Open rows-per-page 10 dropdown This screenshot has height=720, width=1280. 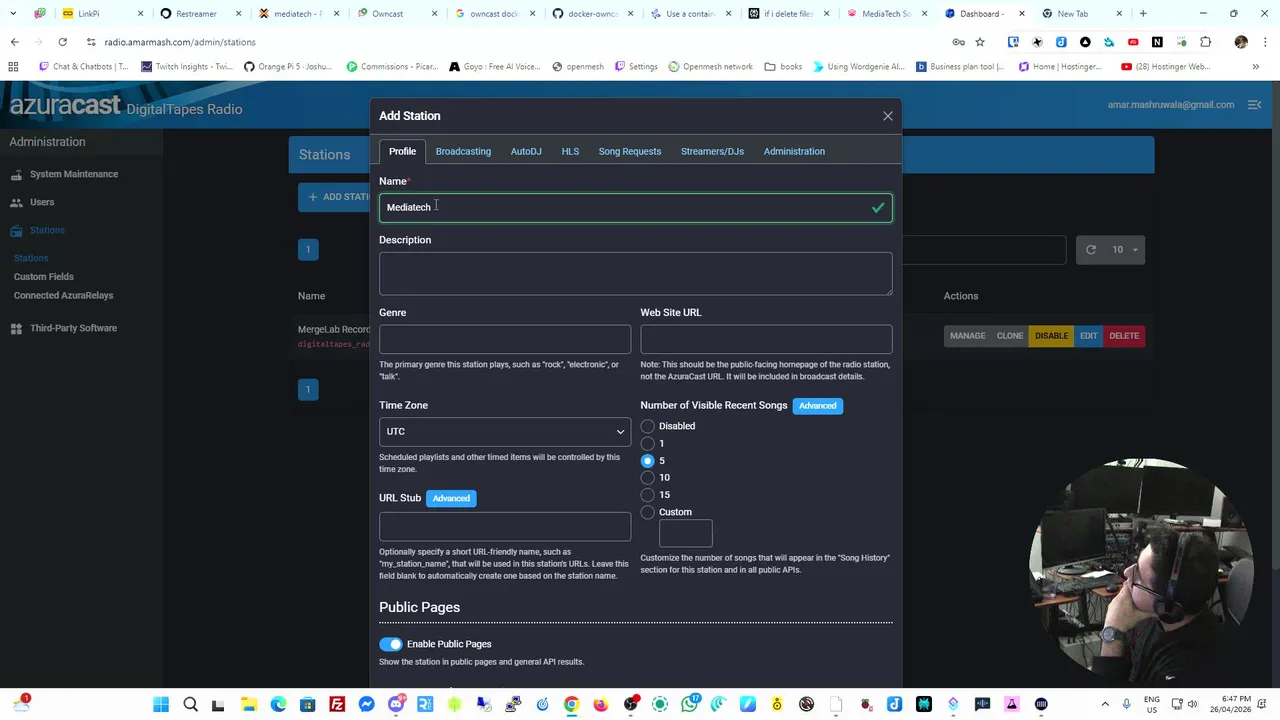(x=1125, y=249)
